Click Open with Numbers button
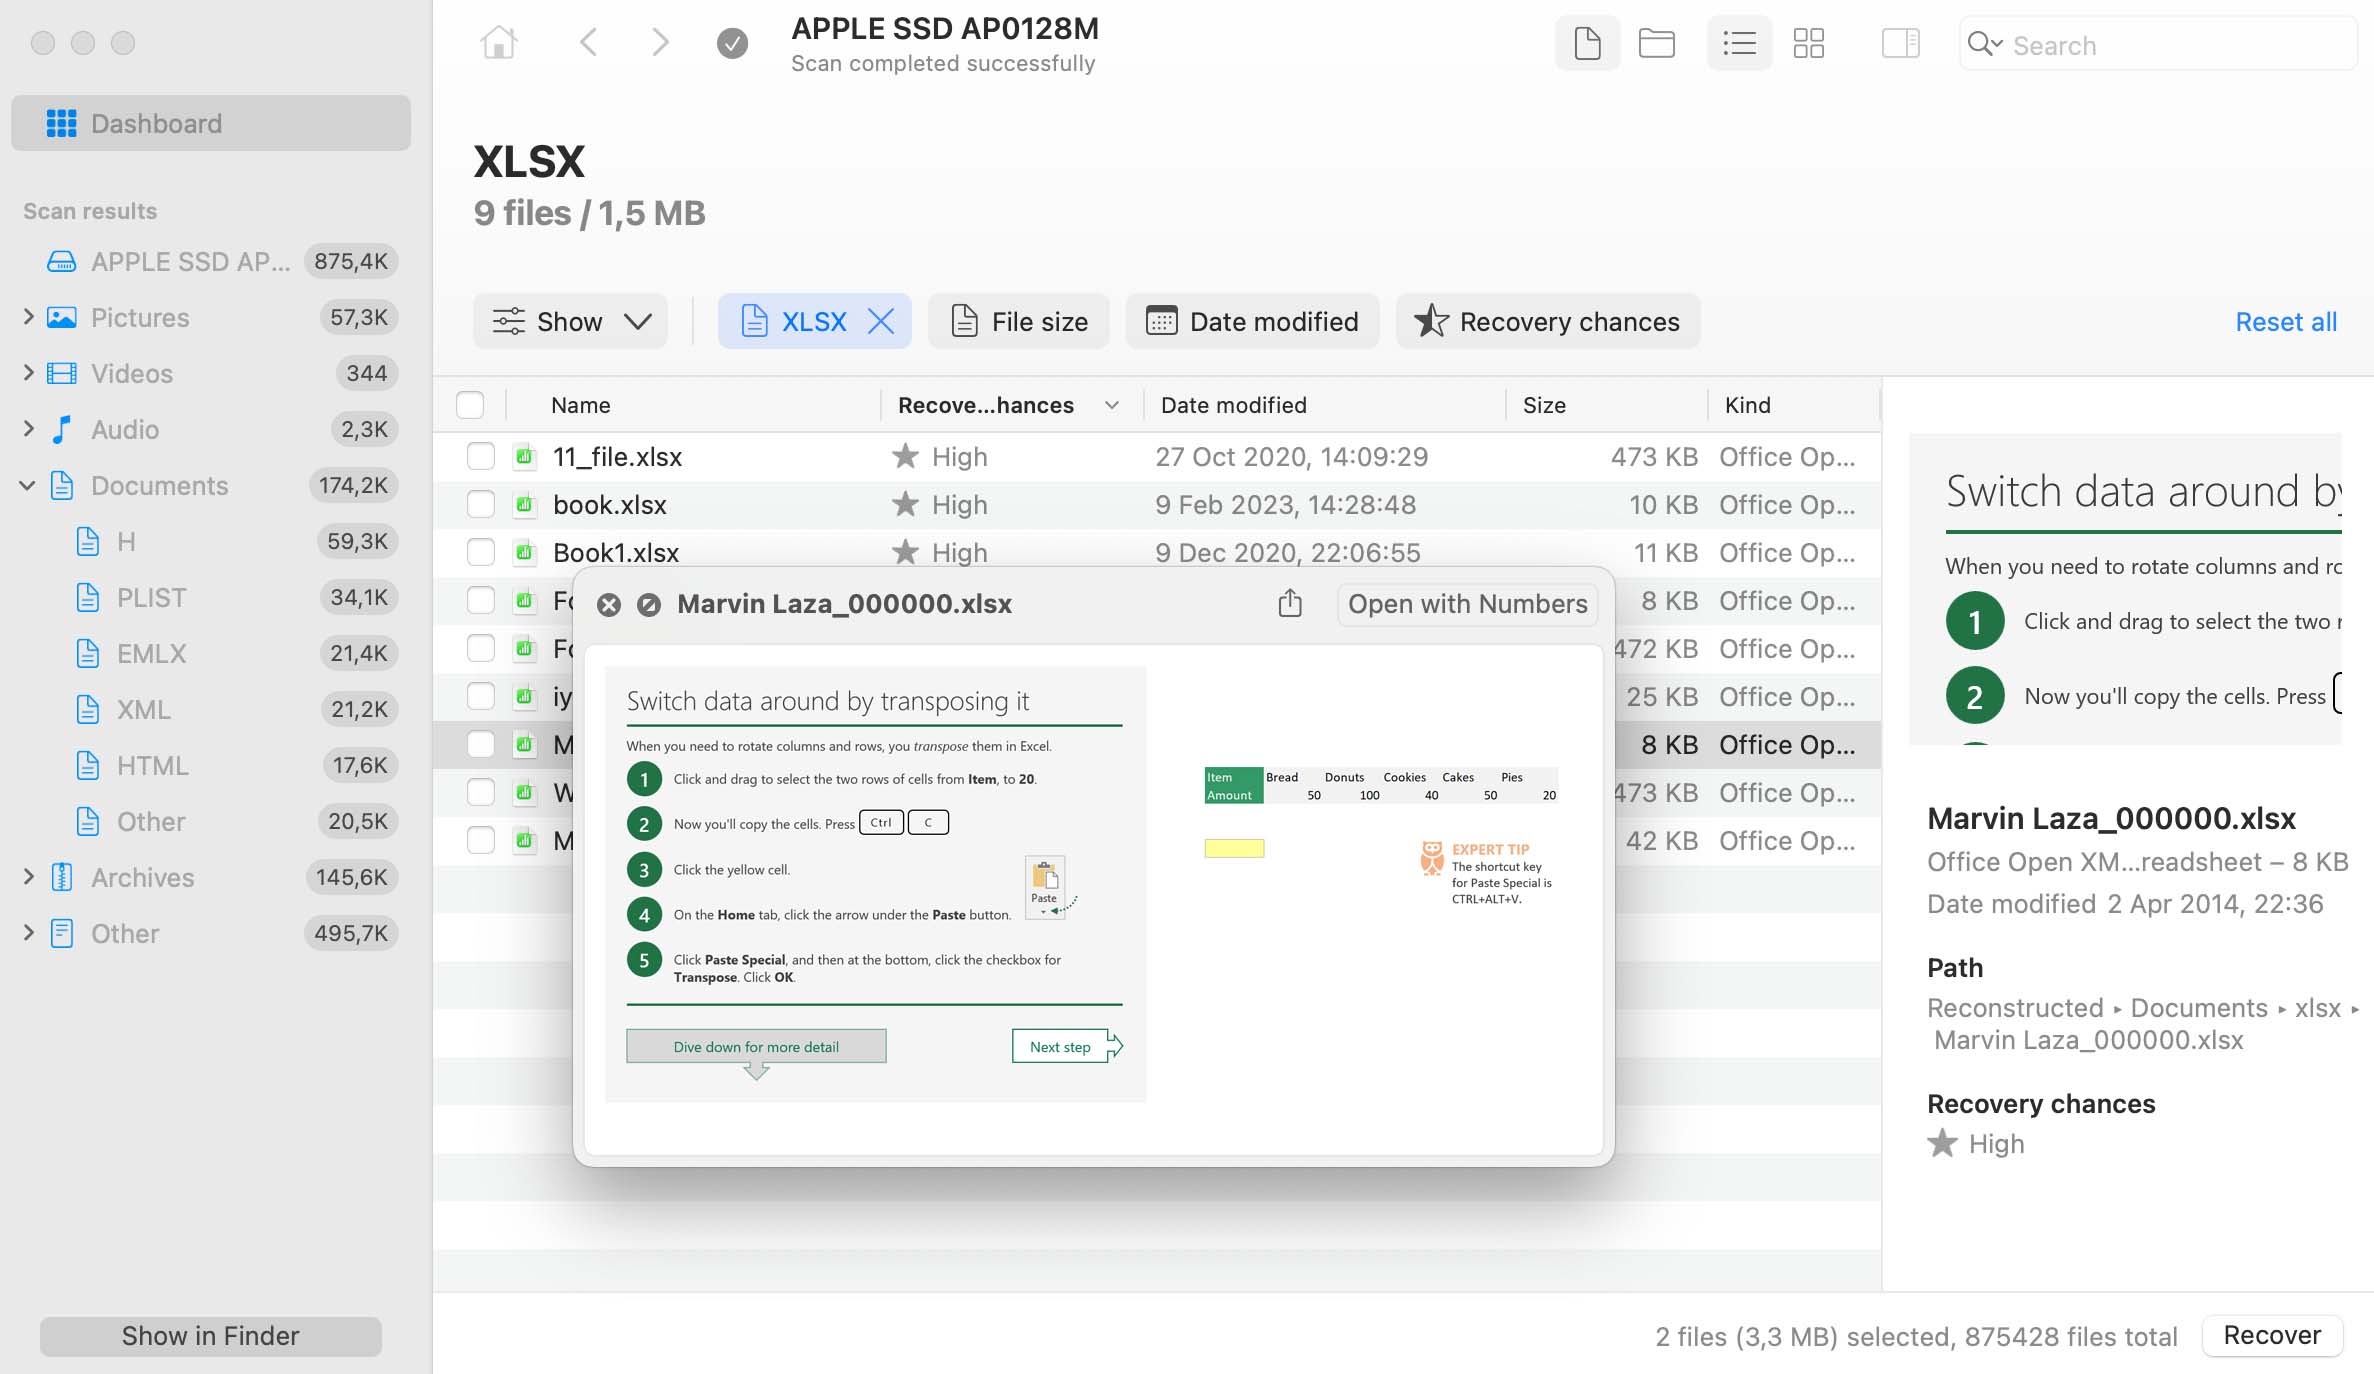2374x1374 pixels. click(1467, 605)
